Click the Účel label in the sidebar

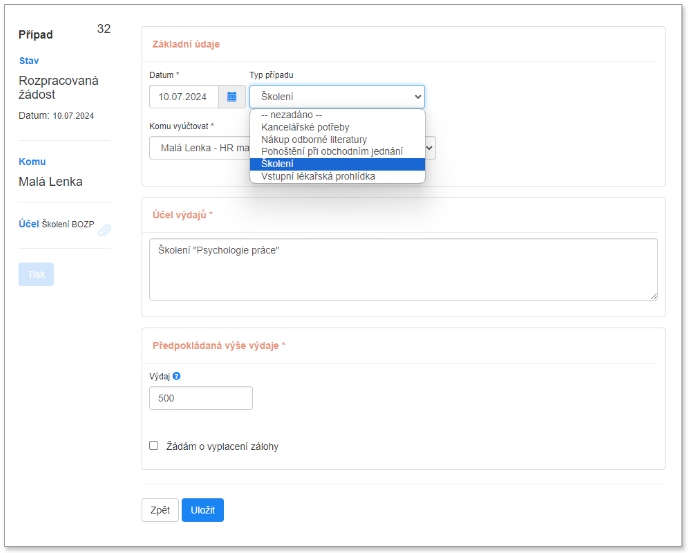point(29,224)
